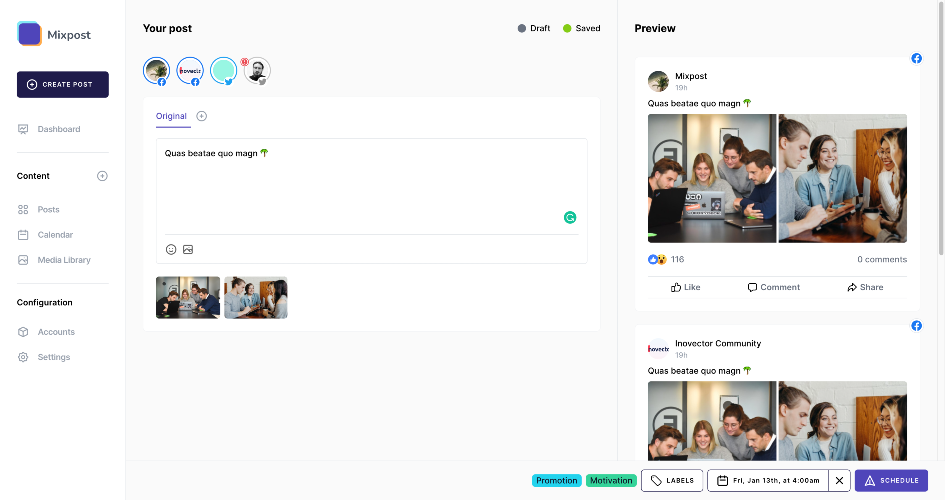Screen dimensions: 945x500
Task: Select the Original version tab
Action: click(x=171, y=116)
